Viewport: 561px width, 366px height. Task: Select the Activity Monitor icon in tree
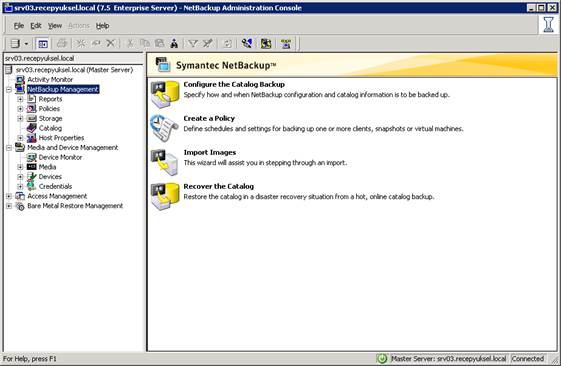(x=20, y=79)
